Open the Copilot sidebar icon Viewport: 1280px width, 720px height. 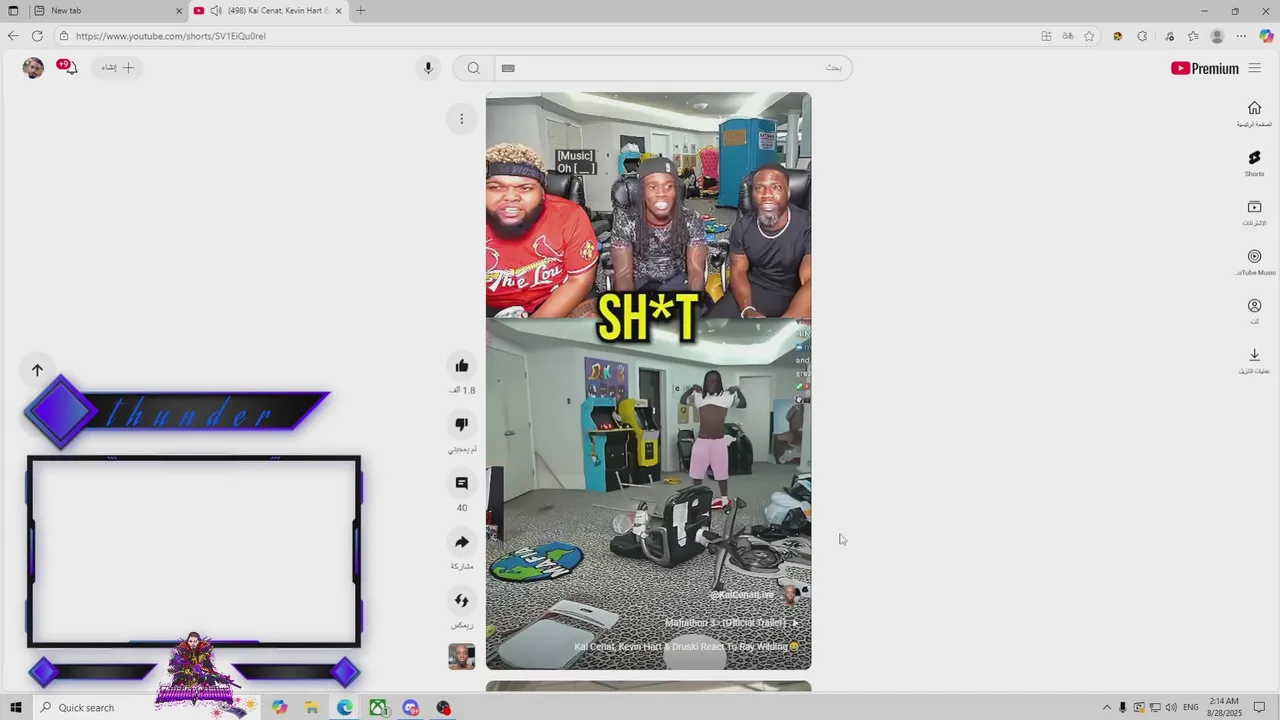tap(1266, 36)
